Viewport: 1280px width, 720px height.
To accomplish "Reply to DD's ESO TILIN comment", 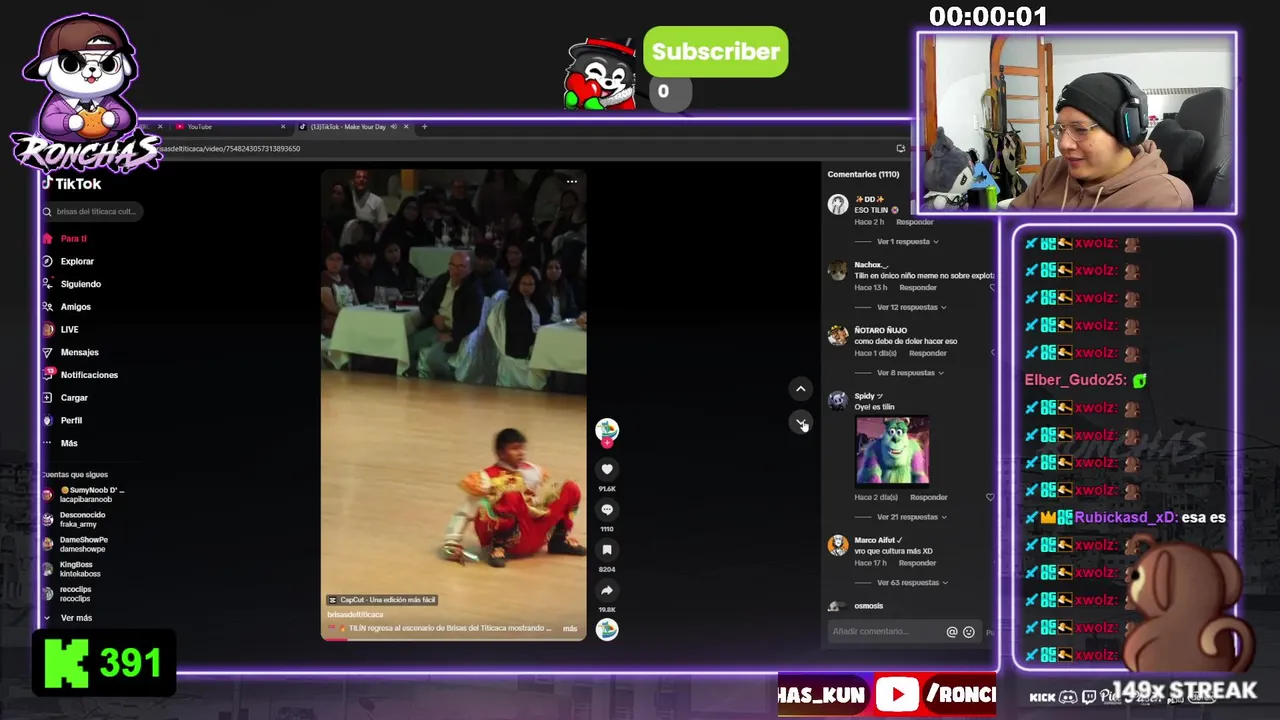I will [x=914, y=222].
